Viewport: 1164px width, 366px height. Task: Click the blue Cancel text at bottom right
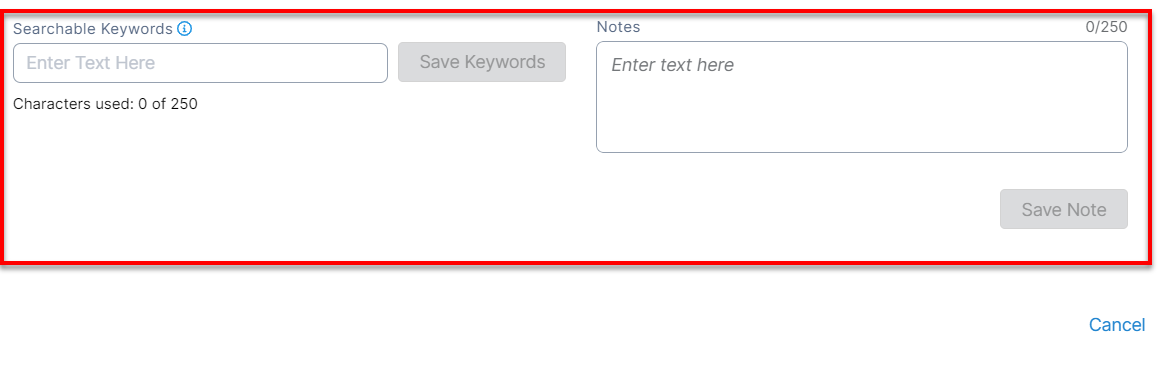(1116, 325)
